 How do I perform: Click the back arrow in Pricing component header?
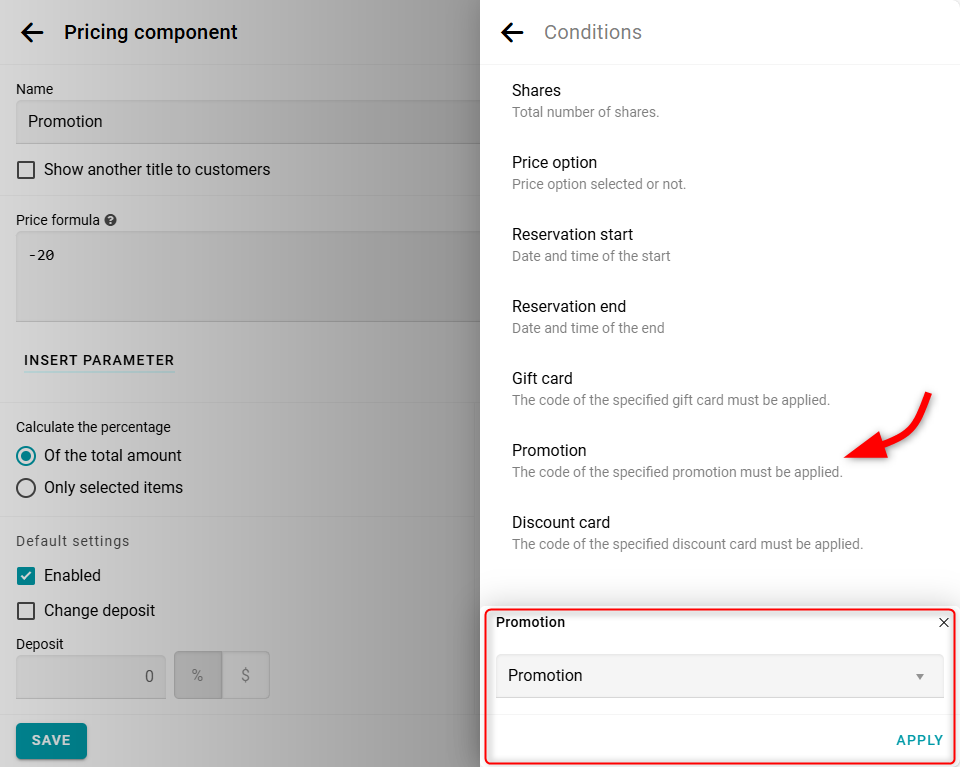tap(32, 32)
